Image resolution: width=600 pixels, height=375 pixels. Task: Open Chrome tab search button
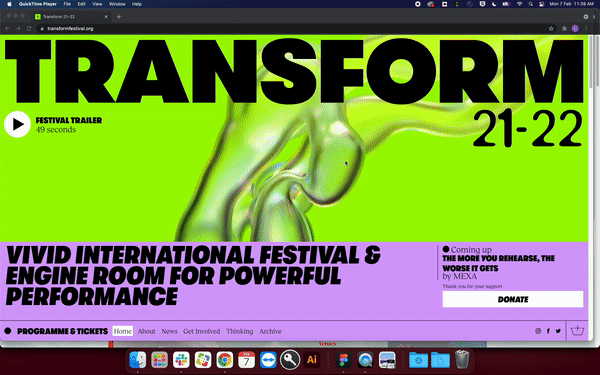pos(586,16)
